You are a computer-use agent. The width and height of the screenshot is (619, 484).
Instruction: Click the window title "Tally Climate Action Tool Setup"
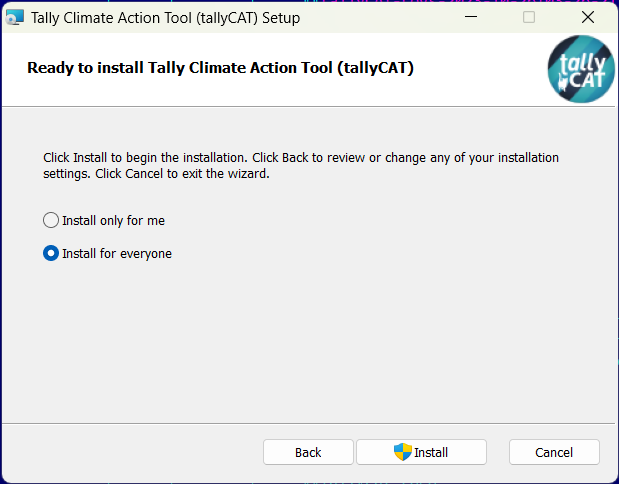tap(165, 17)
